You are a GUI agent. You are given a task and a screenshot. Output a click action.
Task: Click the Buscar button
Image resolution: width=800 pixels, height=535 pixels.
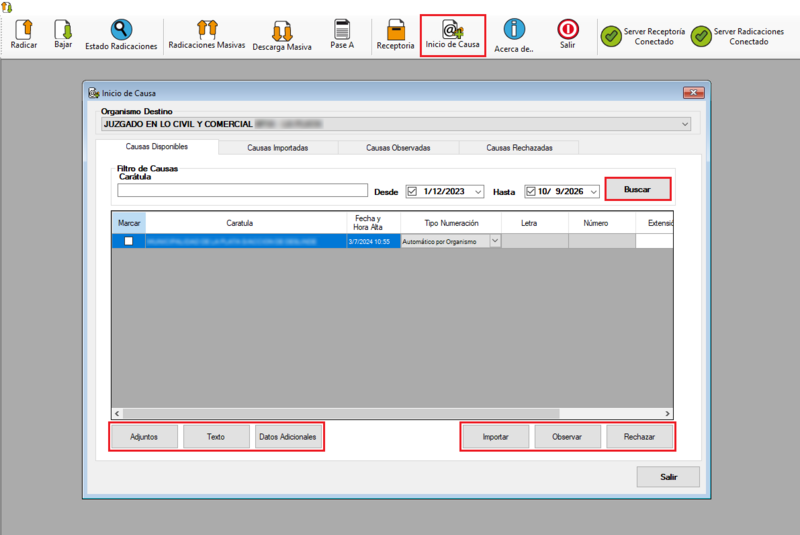pyautogui.click(x=637, y=189)
